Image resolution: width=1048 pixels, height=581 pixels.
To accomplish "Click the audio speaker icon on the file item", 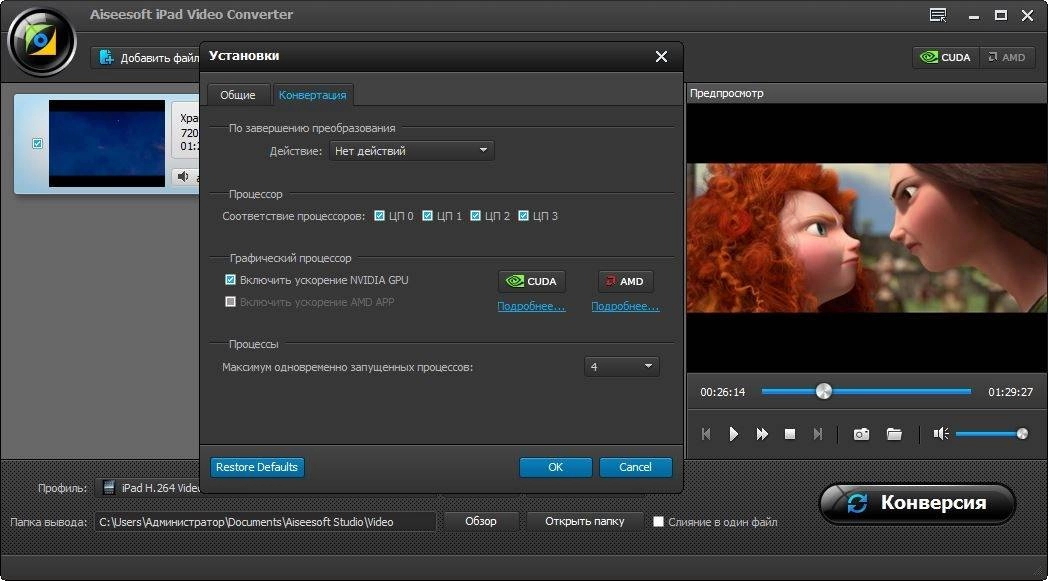I will pyautogui.click(x=183, y=177).
